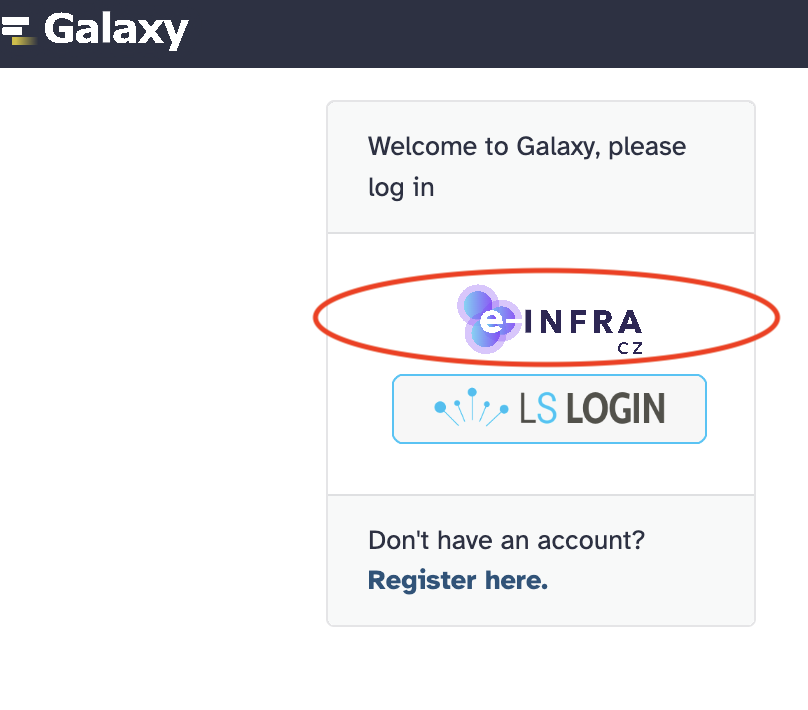
Task: Click the white letter e in e-INFRA emblem
Action: [491, 322]
